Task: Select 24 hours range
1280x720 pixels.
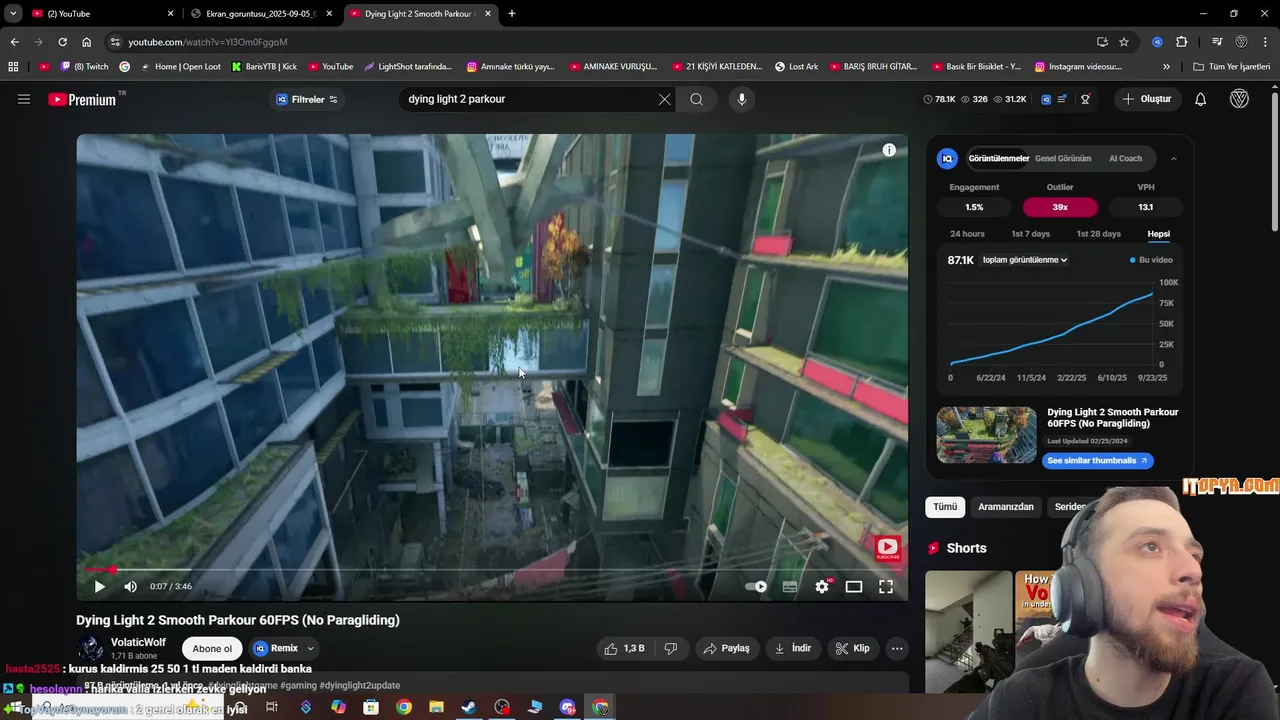Action: (x=967, y=234)
